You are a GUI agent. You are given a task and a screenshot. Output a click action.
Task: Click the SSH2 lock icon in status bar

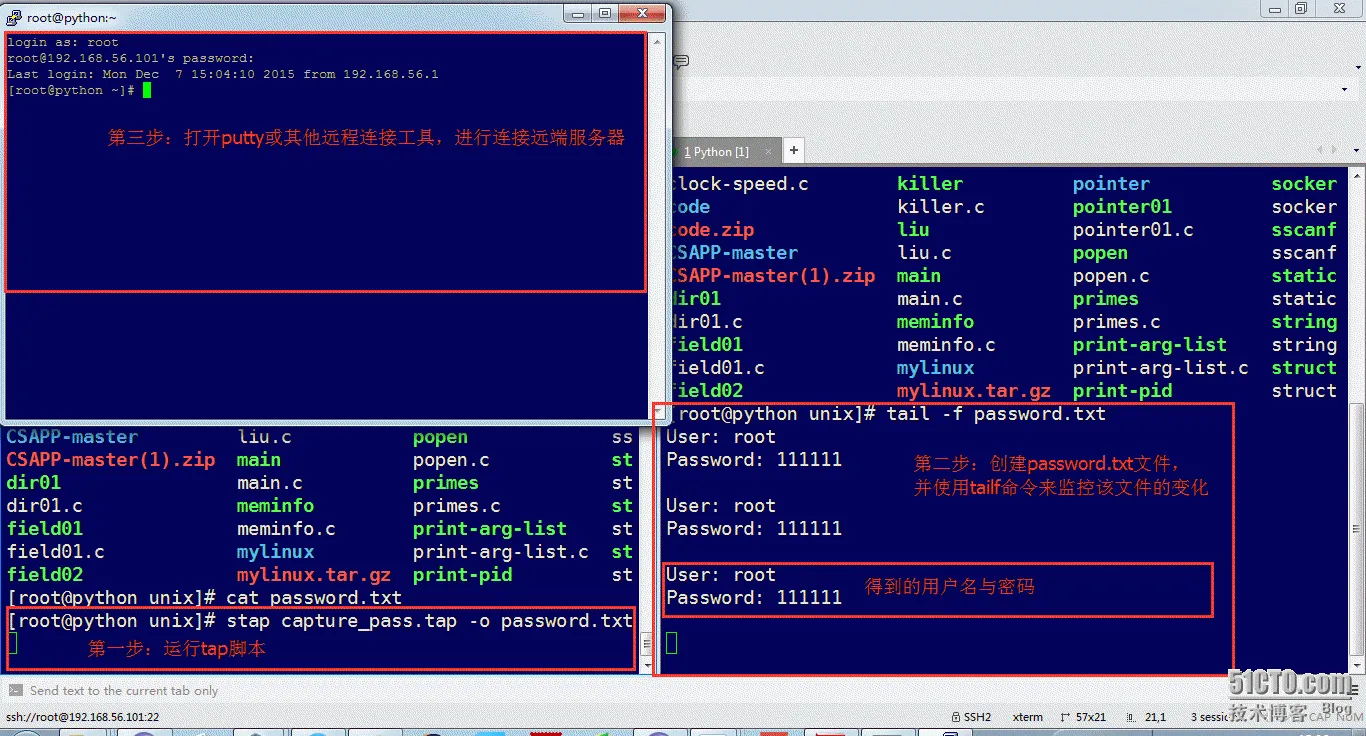[956, 717]
